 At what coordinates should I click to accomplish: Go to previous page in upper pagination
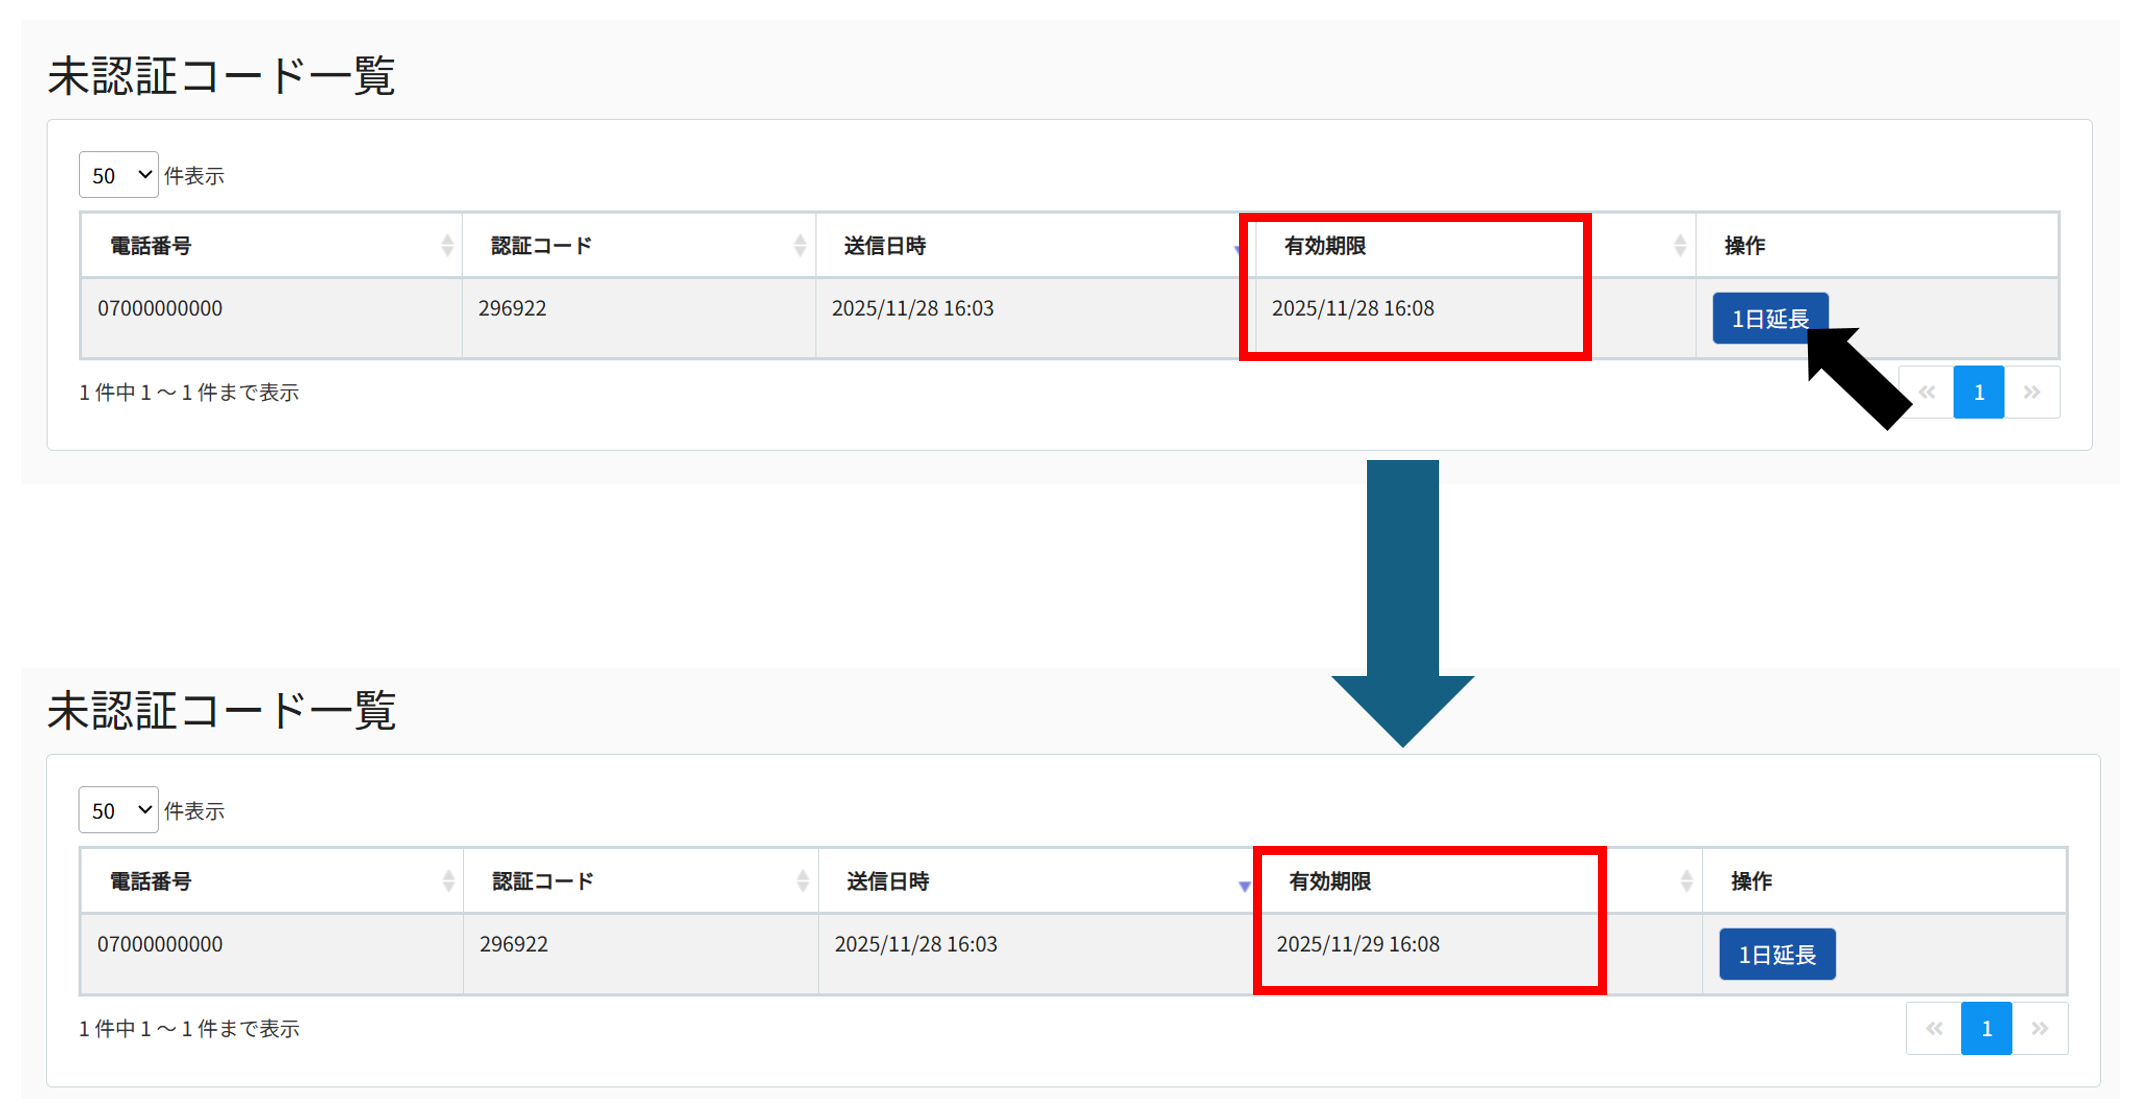[1927, 392]
